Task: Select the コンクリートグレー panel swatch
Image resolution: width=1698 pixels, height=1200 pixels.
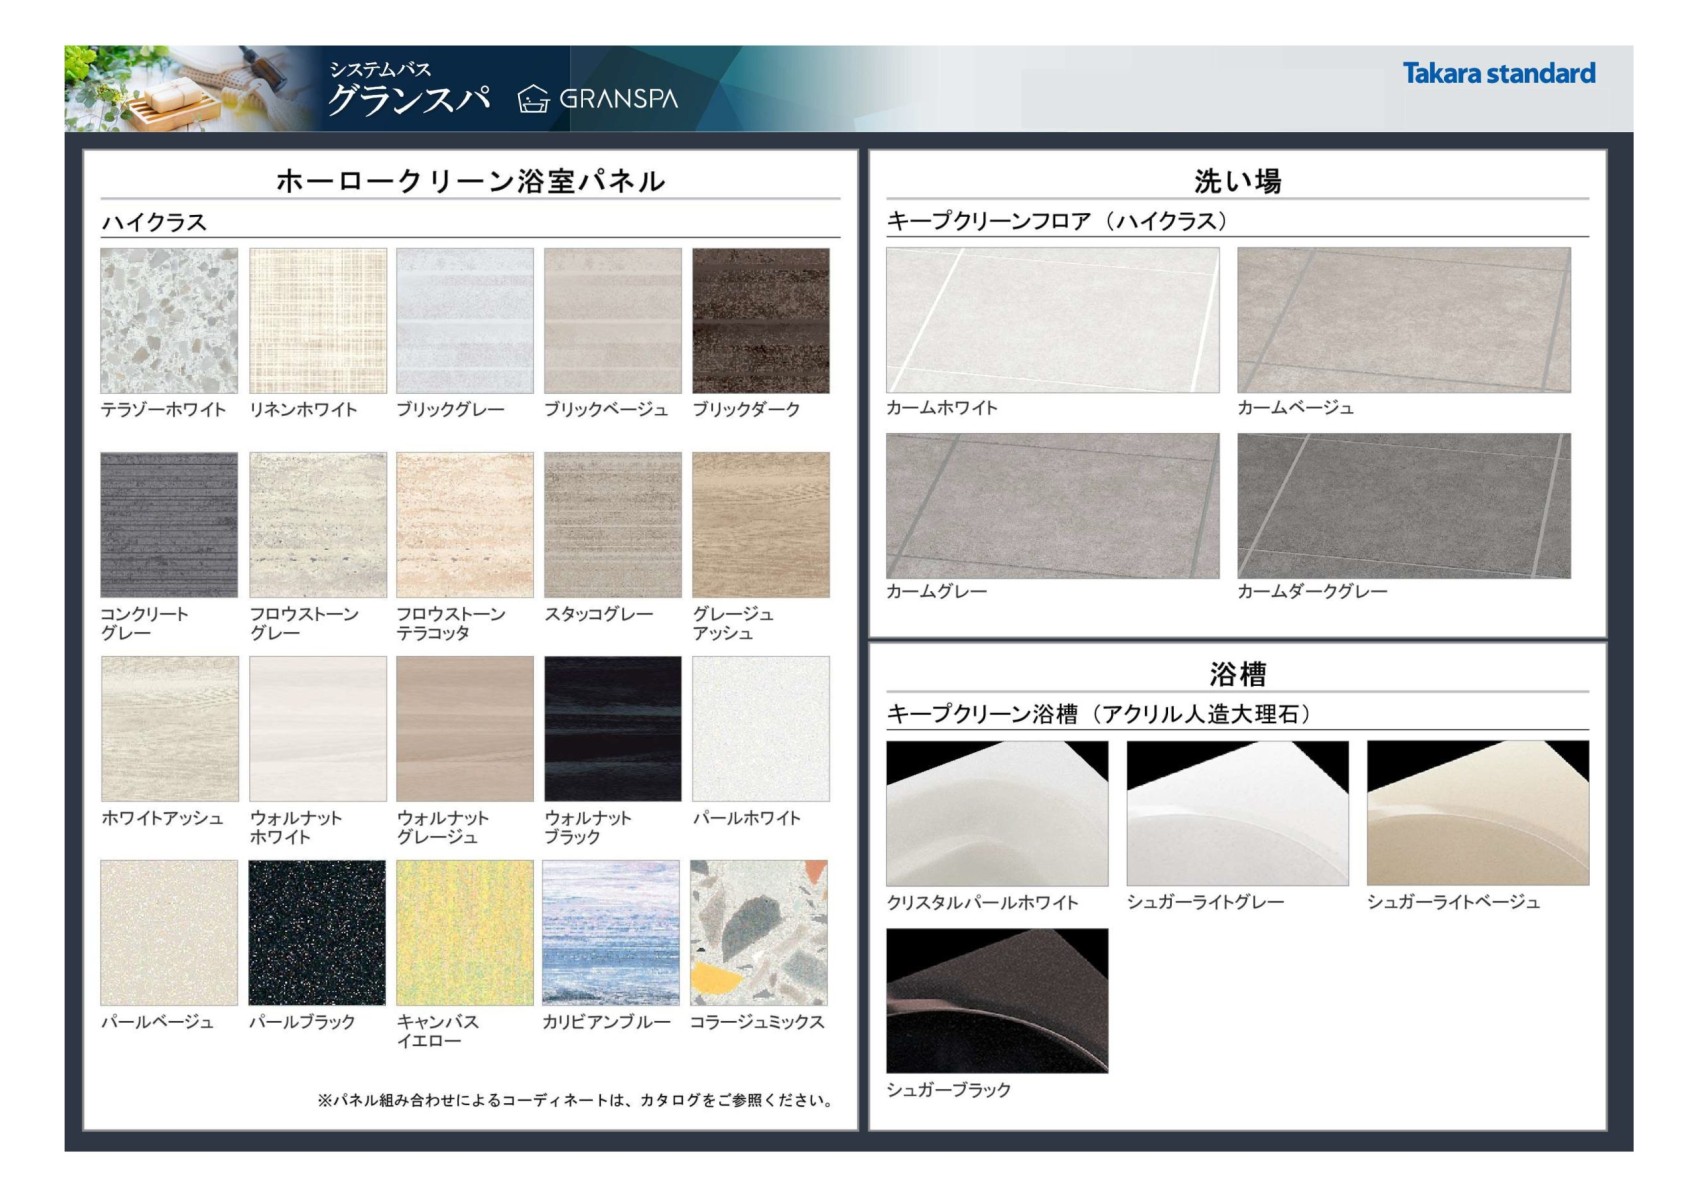Action: click(169, 524)
